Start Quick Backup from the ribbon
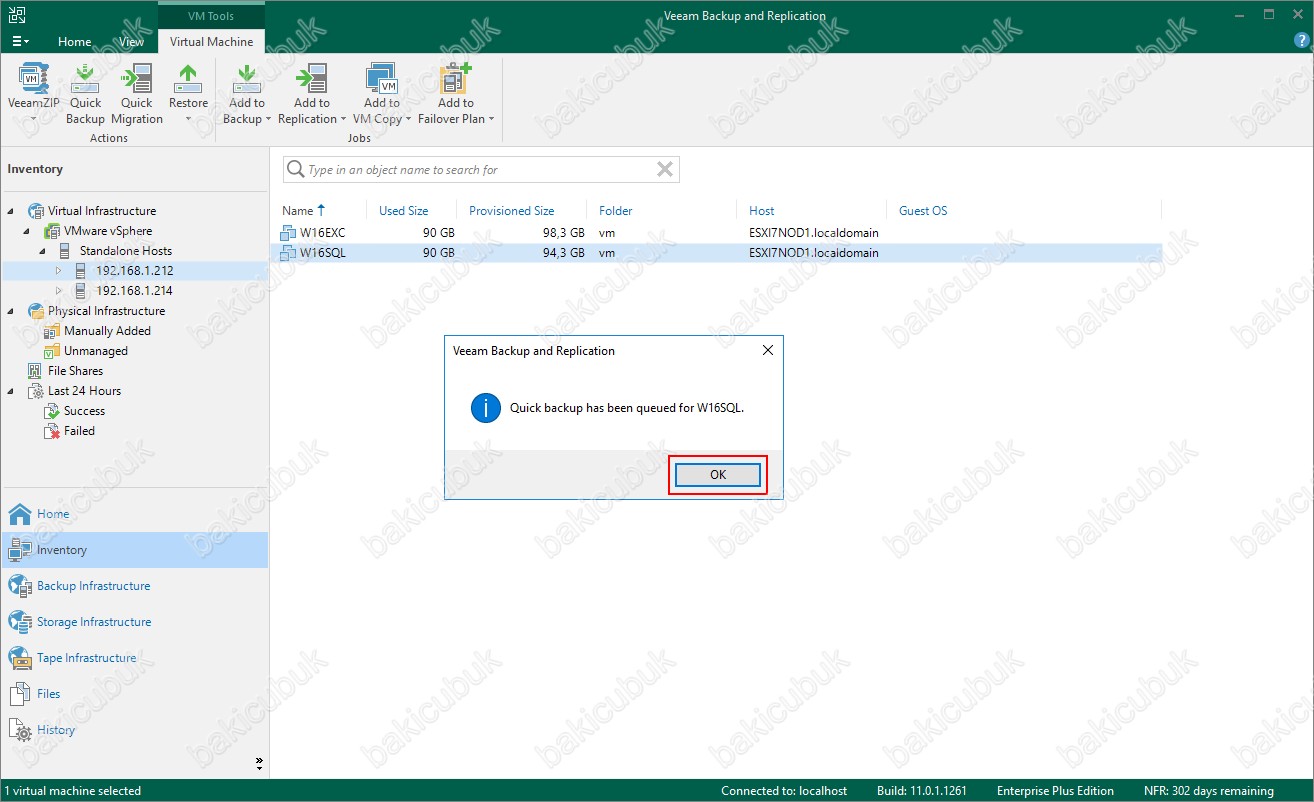 85,92
